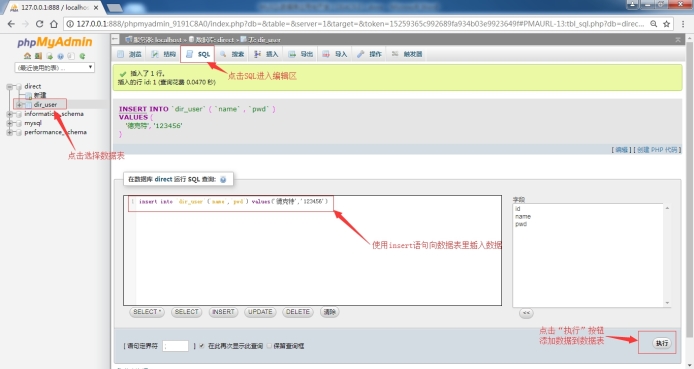Expand the performance_schema database node
Image resolution: width=694 pixels, height=369 pixels.
coord(9,132)
